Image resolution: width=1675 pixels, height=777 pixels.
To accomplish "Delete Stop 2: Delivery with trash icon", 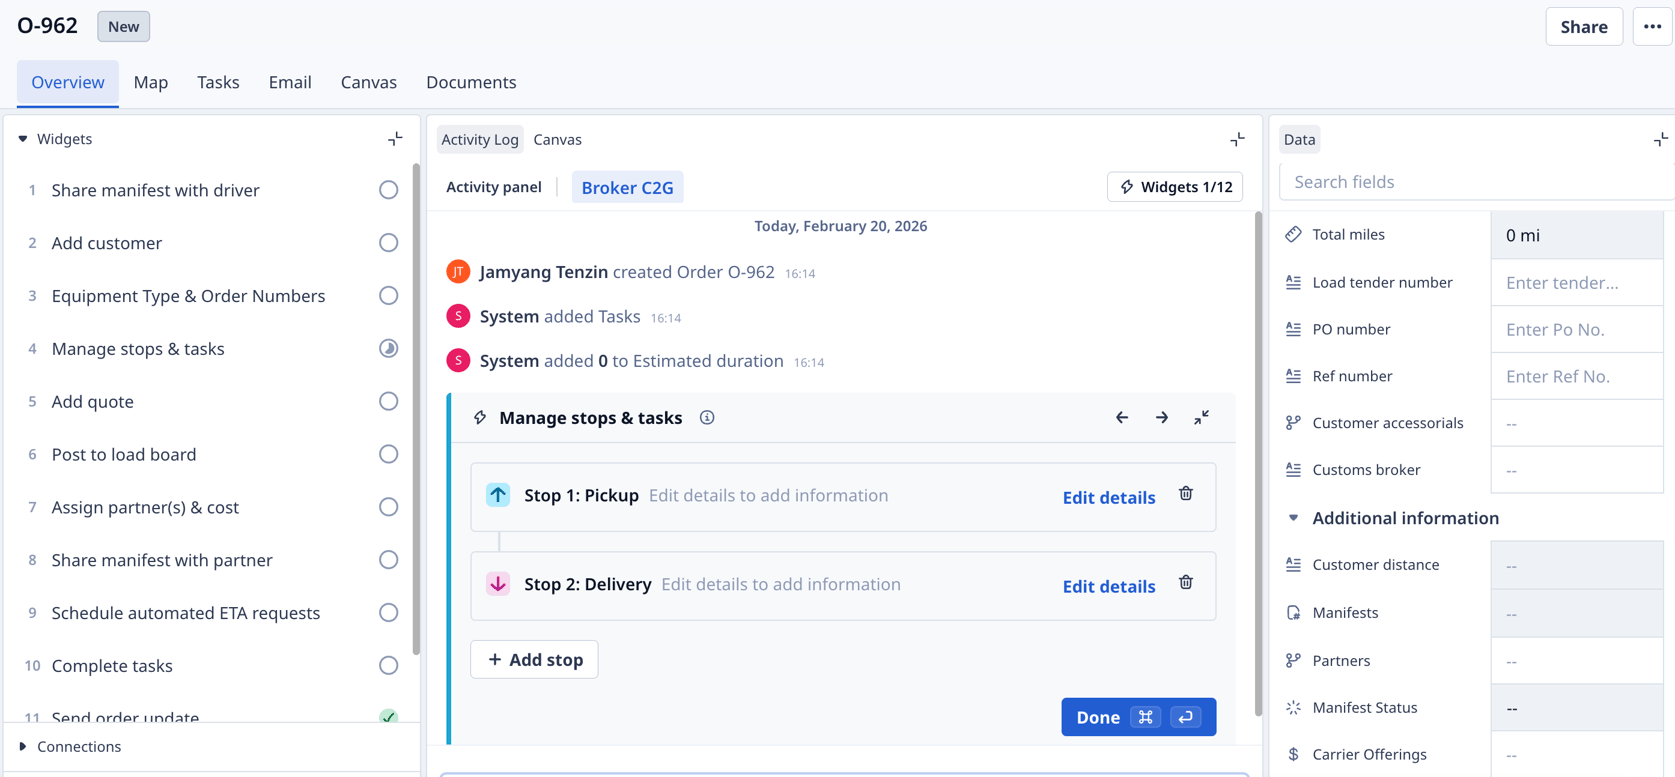I will click(x=1186, y=583).
